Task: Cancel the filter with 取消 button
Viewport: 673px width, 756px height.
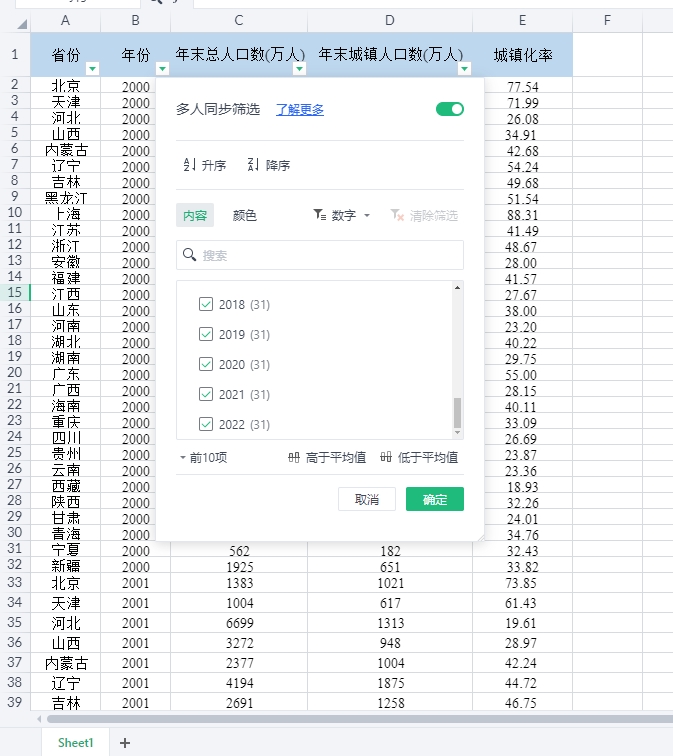Action: point(367,499)
